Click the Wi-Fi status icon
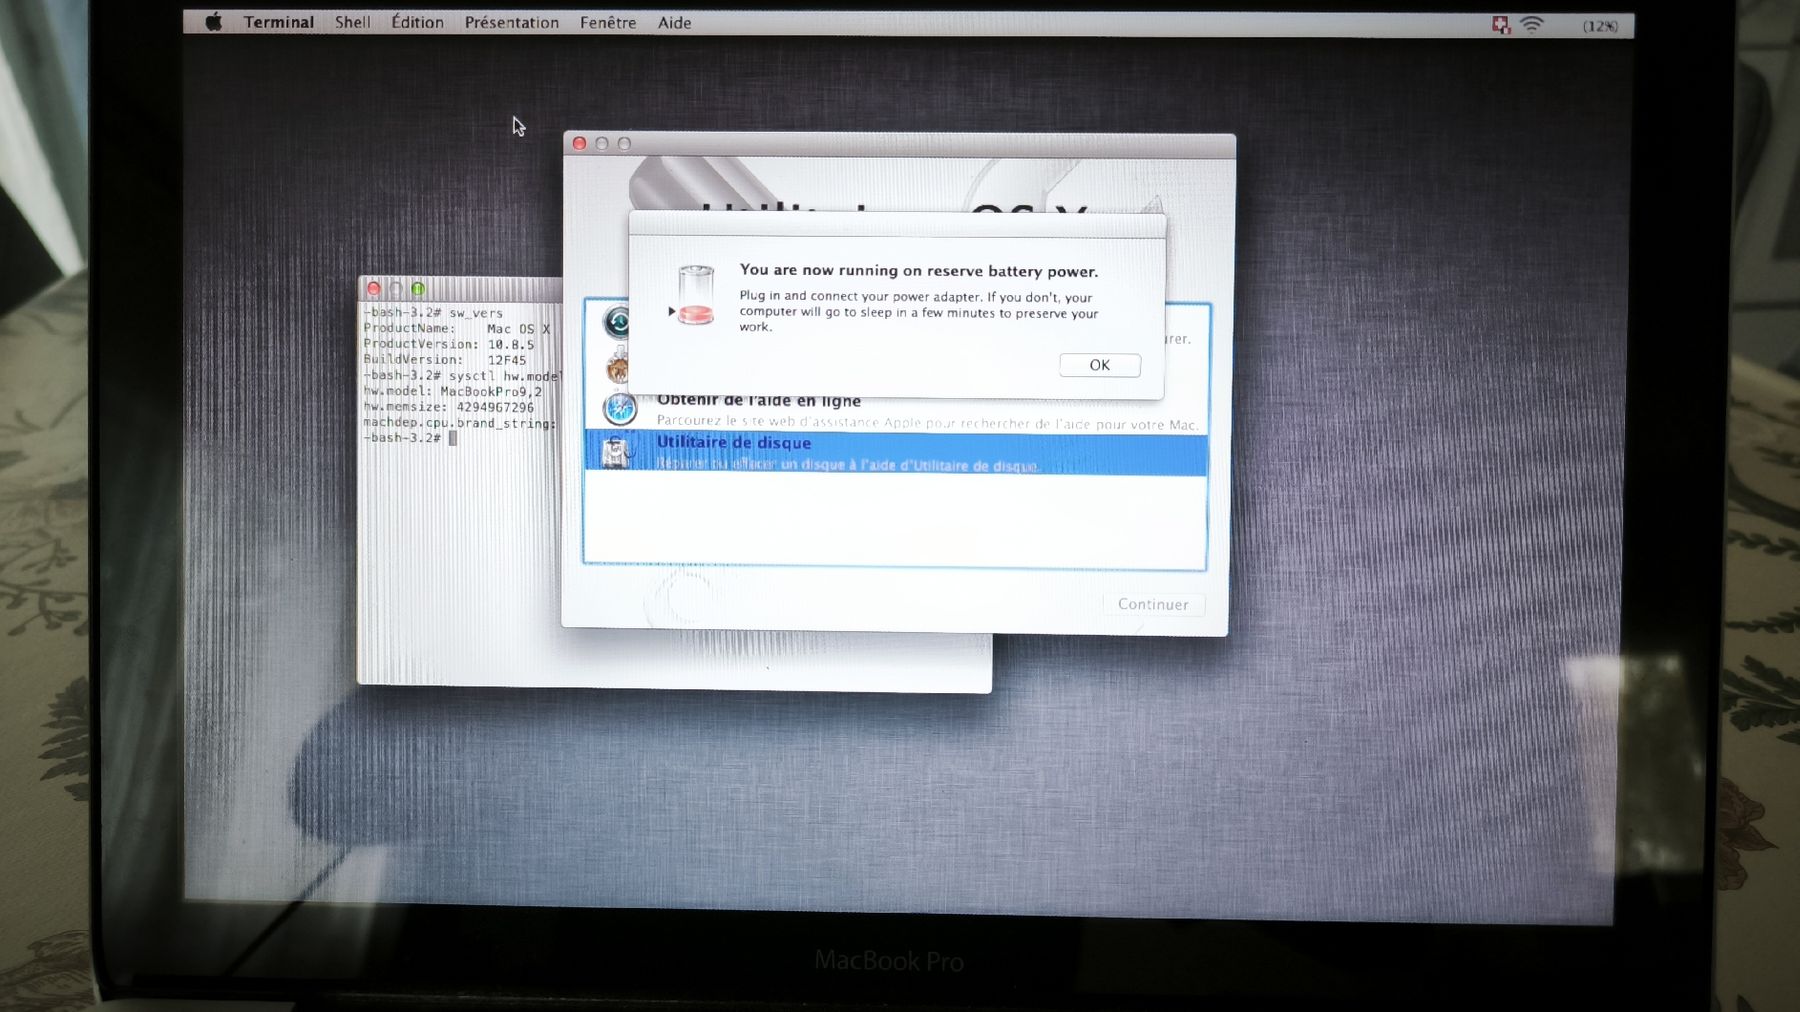This screenshot has width=1800, height=1012. click(1531, 25)
